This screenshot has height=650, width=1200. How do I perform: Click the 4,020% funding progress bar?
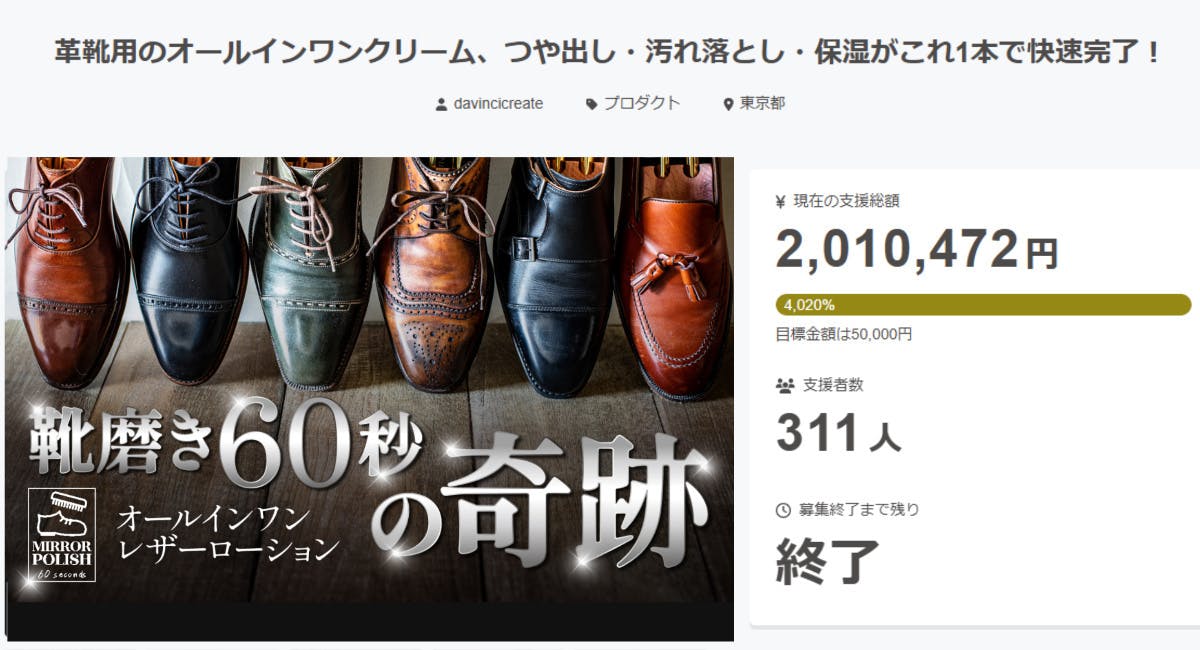point(982,304)
